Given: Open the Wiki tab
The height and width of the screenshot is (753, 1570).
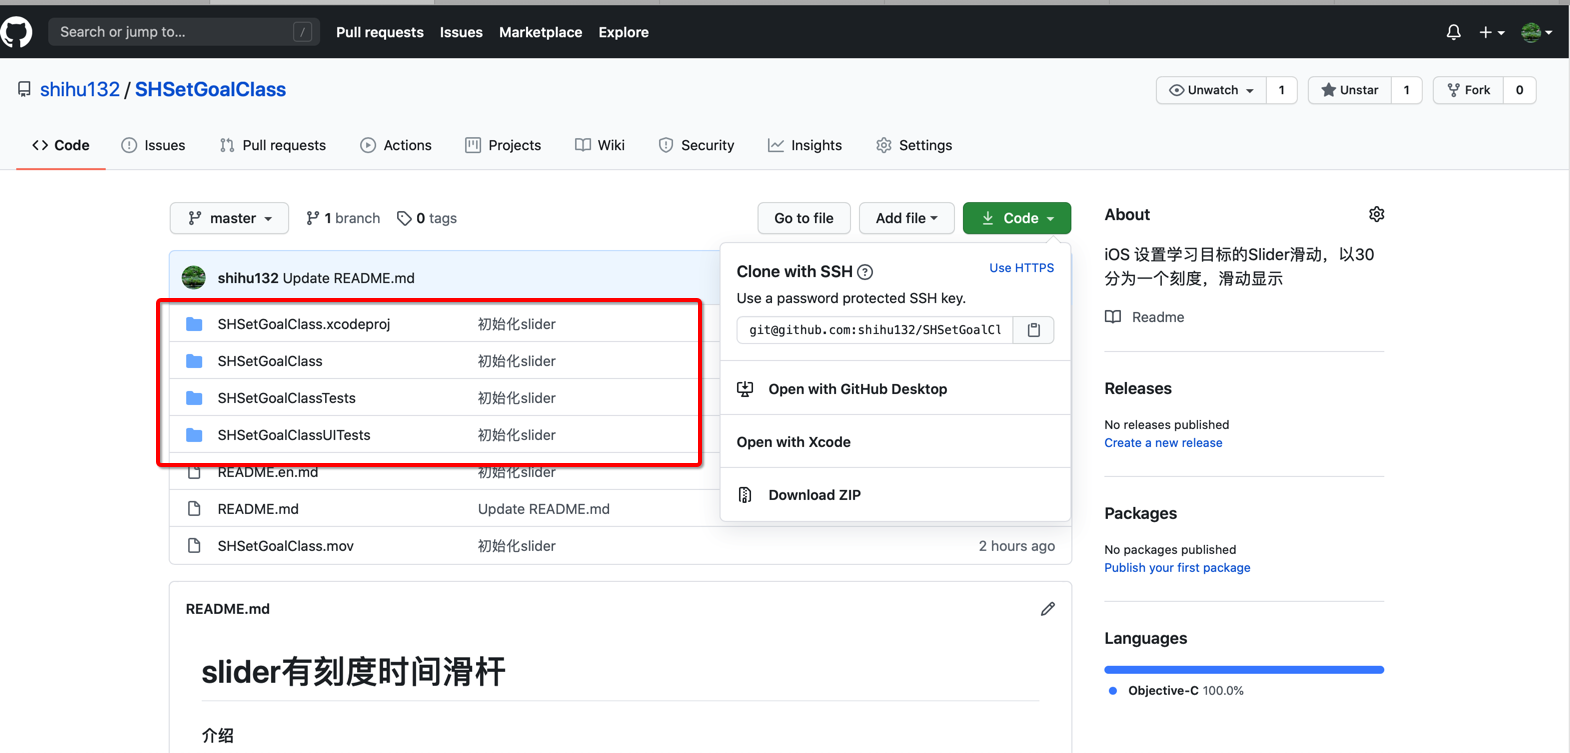Looking at the screenshot, I should pyautogui.click(x=600, y=145).
